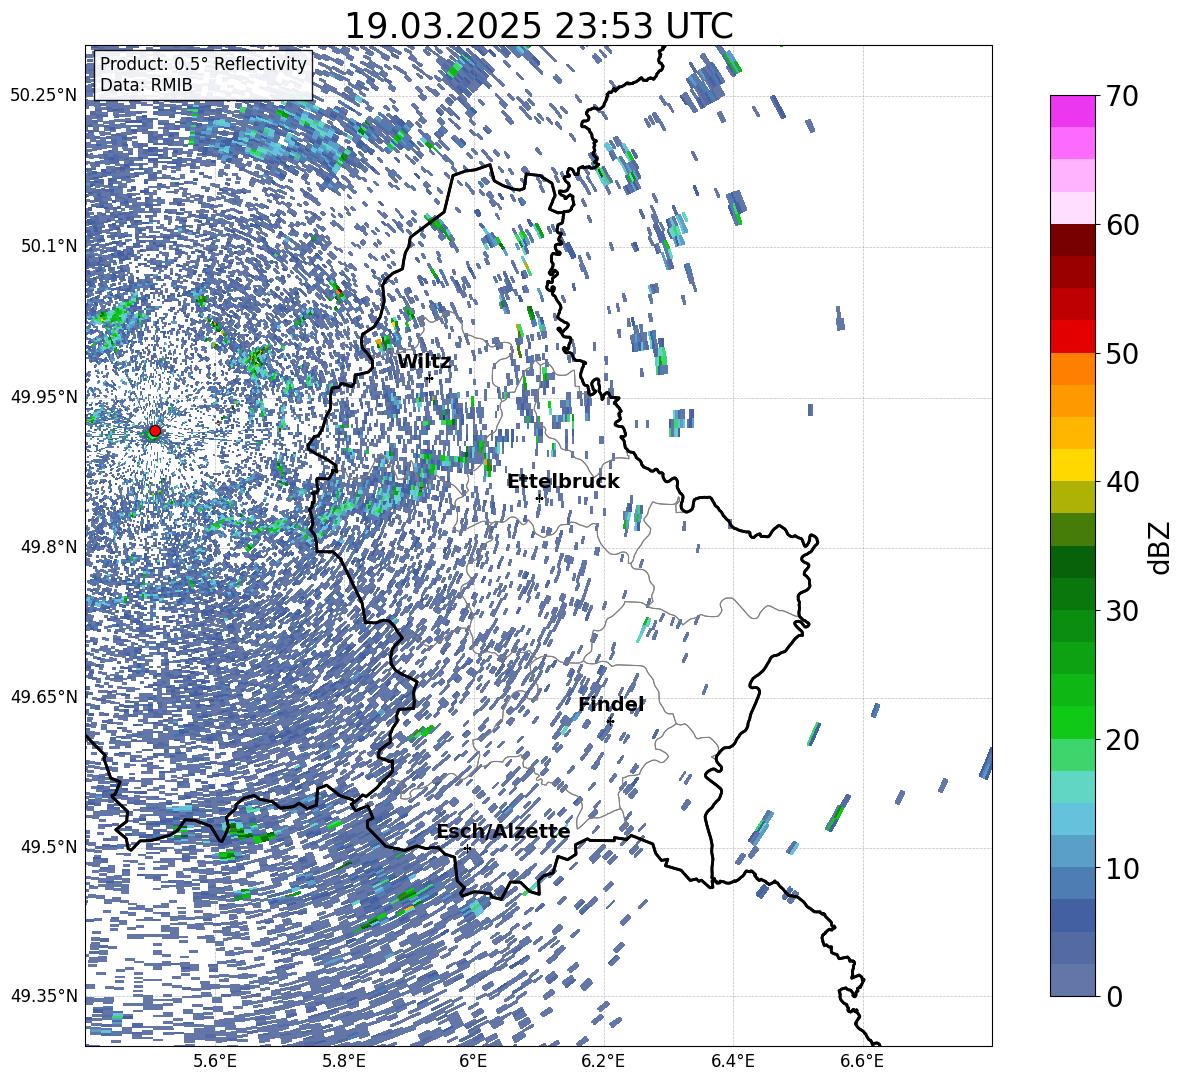Viewport: 1184px width, 1081px height.
Task: Click the title '19.03.2025 23:53 UTC'
Action: 538,26
